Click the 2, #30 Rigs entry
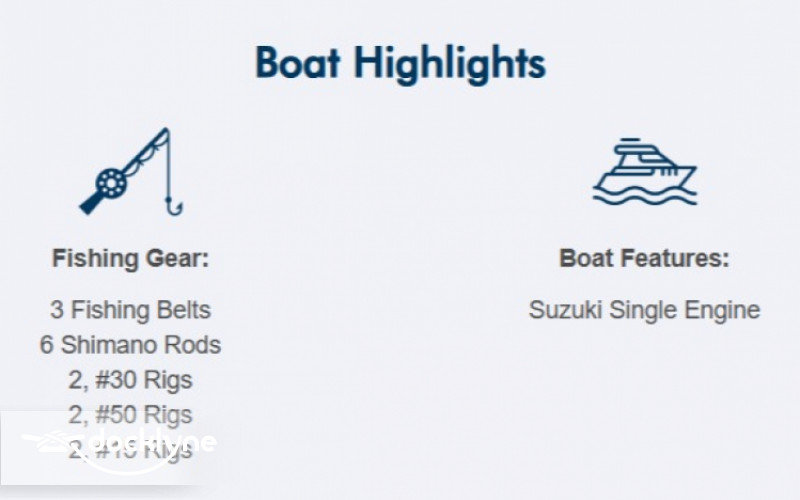Viewport: 800px width, 500px height. coord(130,380)
